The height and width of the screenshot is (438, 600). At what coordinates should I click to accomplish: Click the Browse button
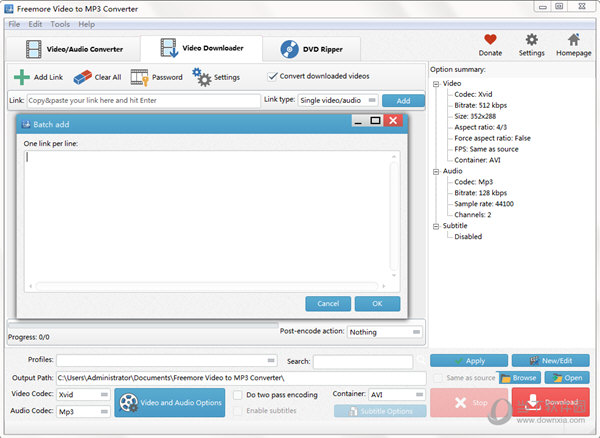click(518, 378)
